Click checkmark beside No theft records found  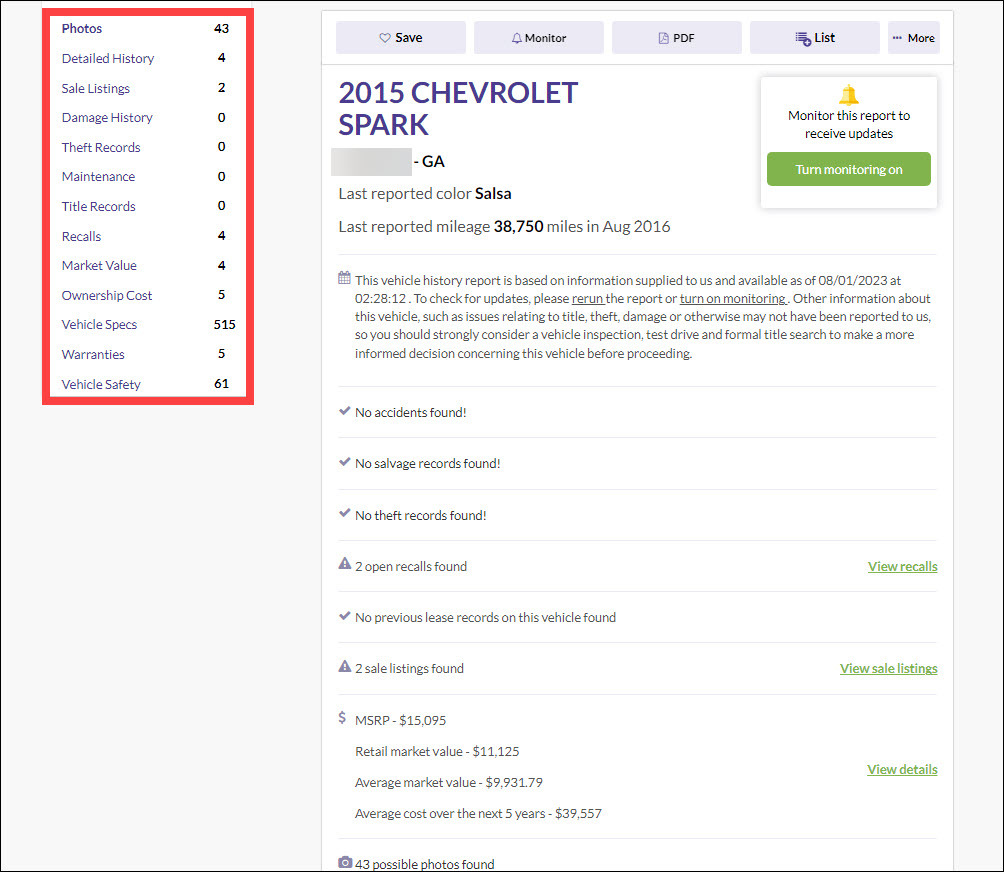[344, 513]
